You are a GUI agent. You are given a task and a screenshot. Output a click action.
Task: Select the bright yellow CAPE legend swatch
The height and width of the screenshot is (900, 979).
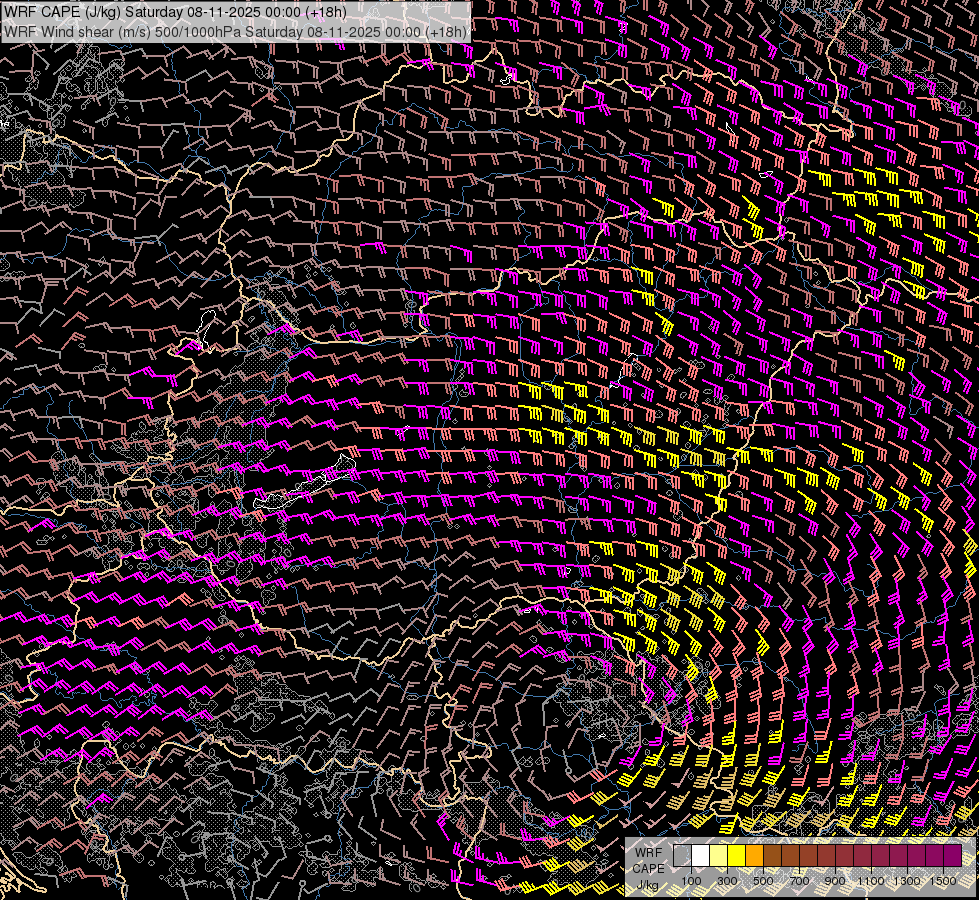(736, 855)
